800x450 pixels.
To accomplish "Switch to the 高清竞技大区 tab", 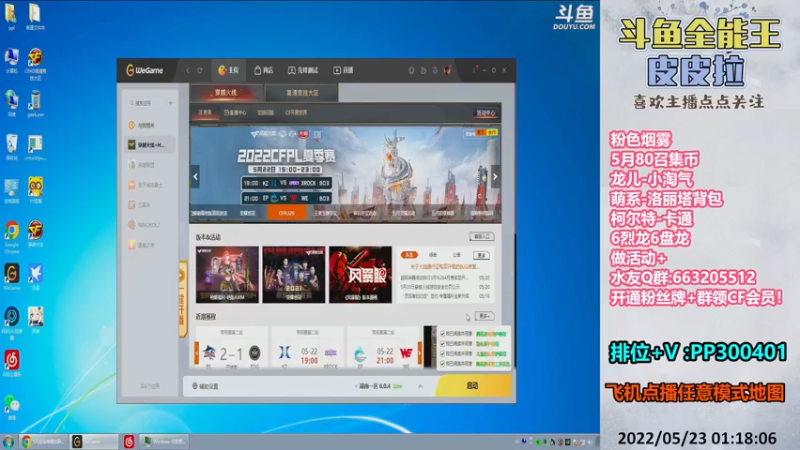I will coord(302,93).
